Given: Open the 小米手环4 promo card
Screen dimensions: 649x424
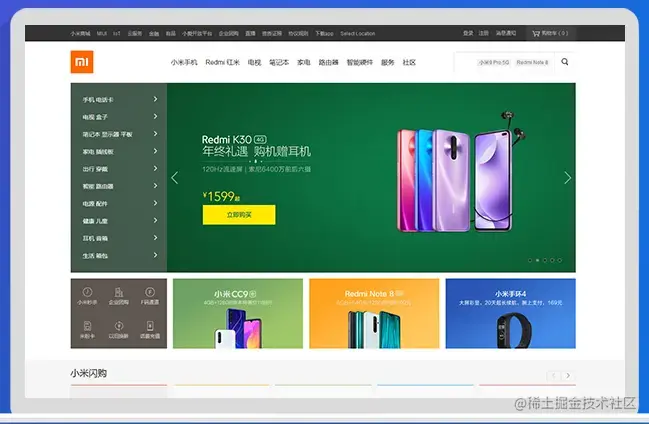Looking at the screenshot, I should coord(510,313).
